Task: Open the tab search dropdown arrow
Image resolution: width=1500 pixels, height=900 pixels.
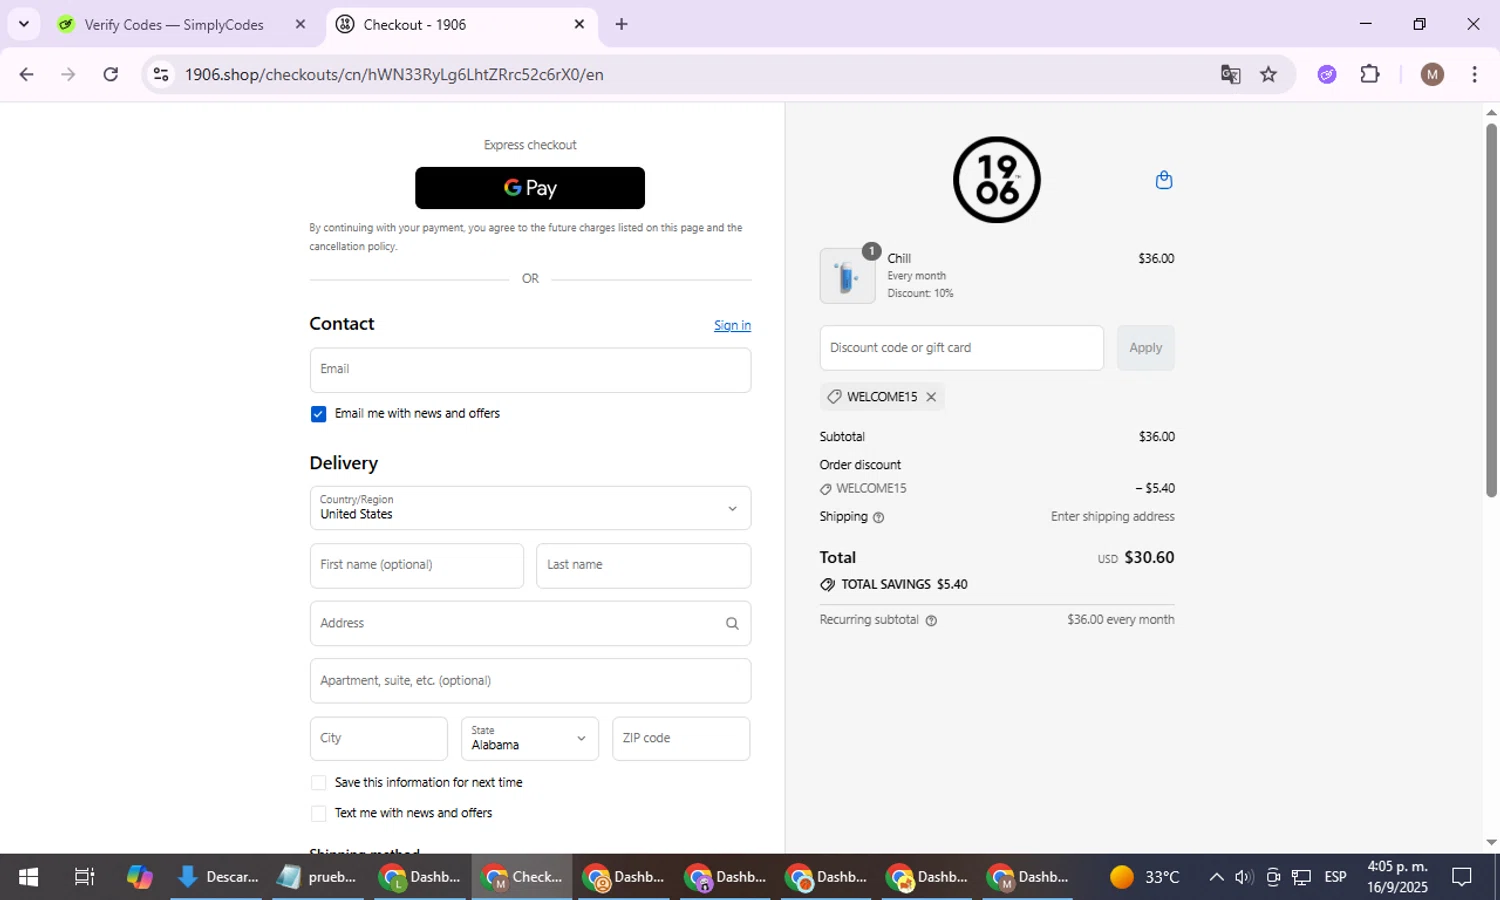Action: [24, 24]
